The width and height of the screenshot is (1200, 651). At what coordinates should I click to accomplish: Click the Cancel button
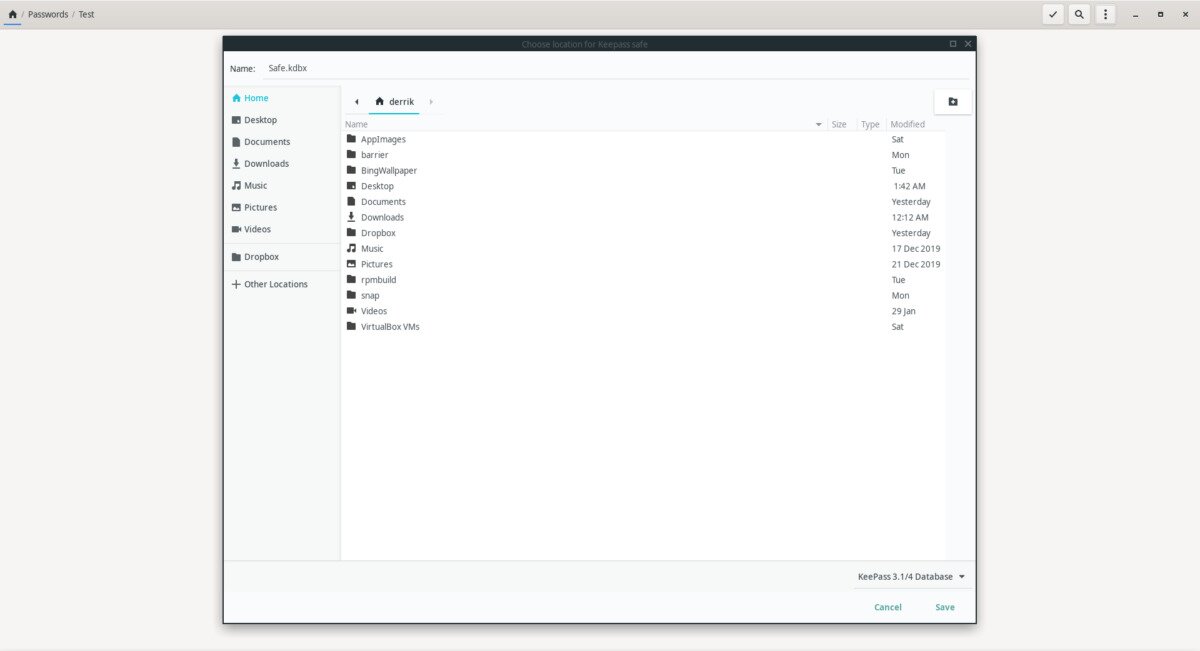click(x=888, y=608)
